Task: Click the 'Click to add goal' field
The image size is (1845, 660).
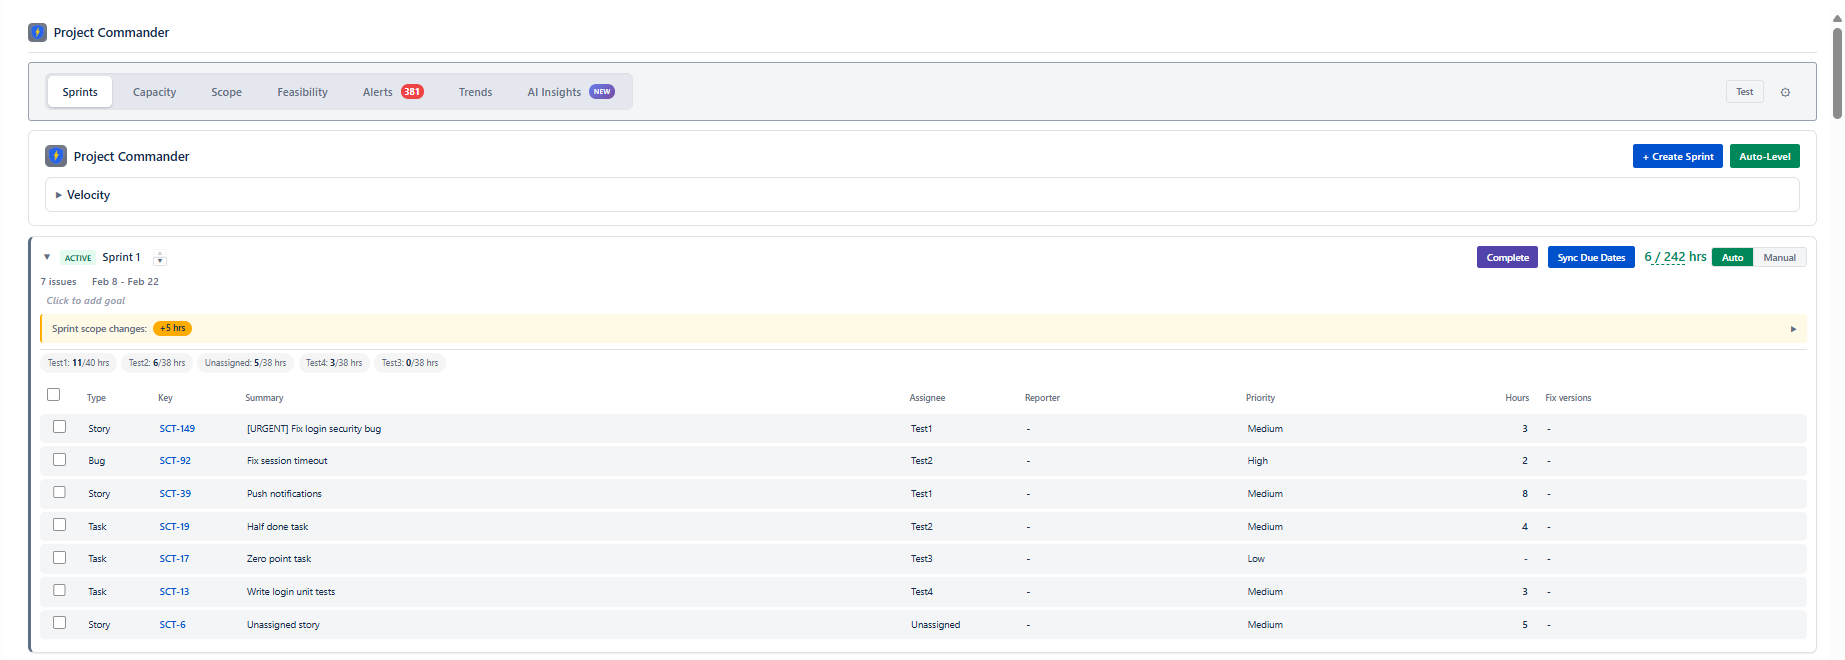Action: 86,301
